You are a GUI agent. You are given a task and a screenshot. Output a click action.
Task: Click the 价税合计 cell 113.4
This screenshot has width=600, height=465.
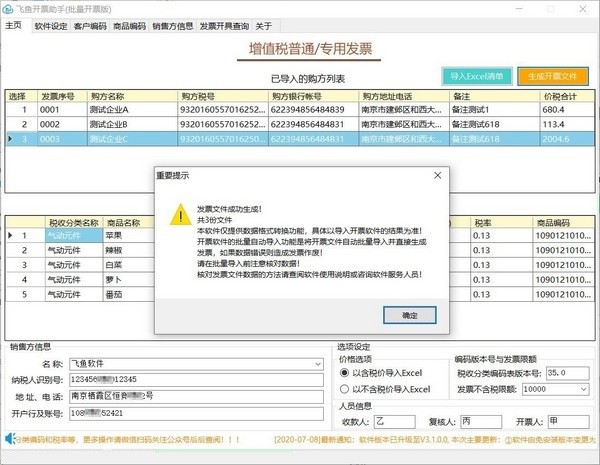point(567,124)
